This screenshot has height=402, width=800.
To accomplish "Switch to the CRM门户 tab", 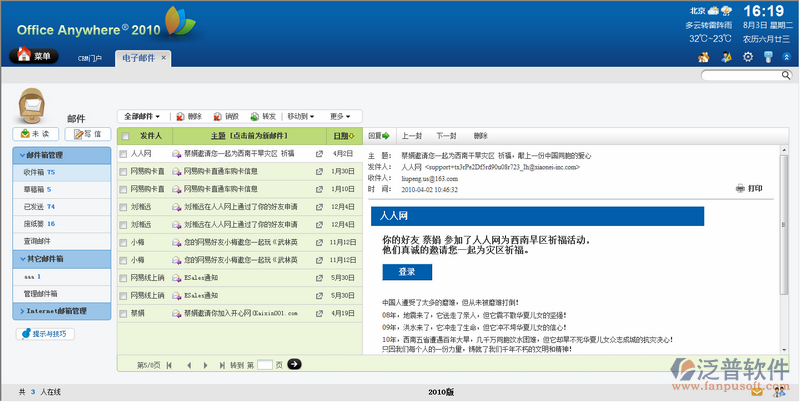I will (90, 58).
